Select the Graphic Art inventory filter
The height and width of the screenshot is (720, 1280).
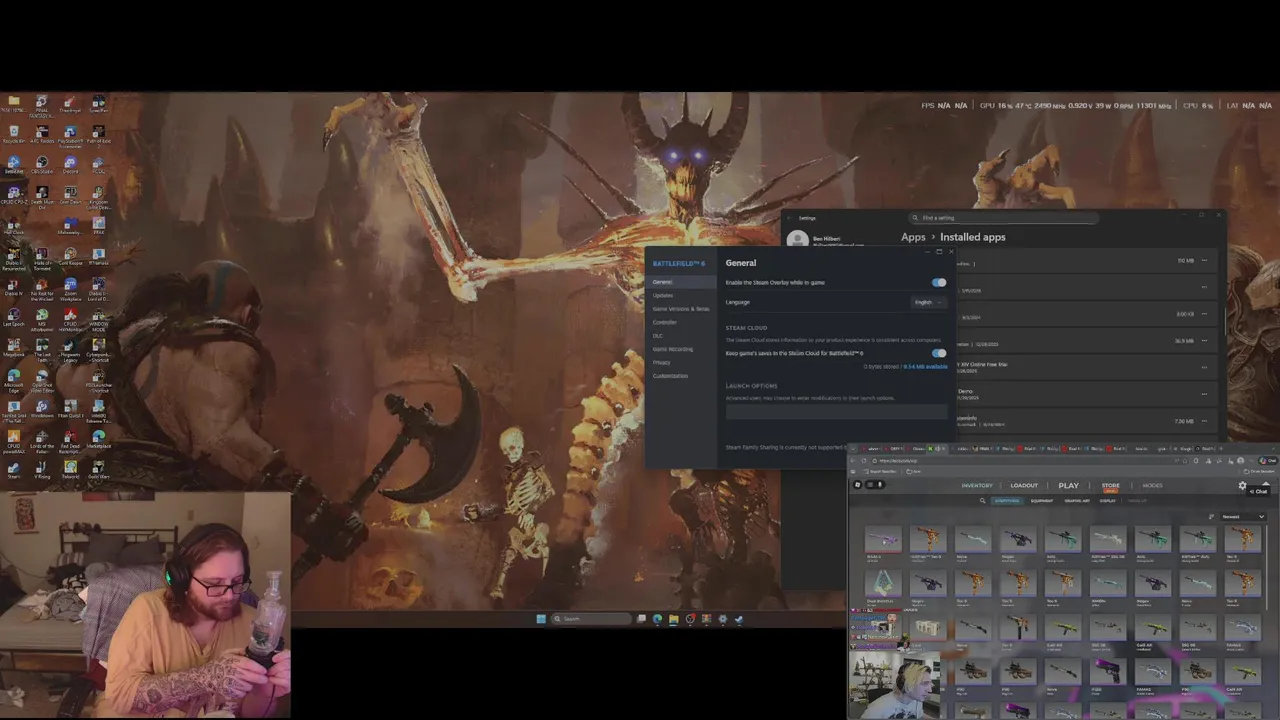[x=1077, y=501]
